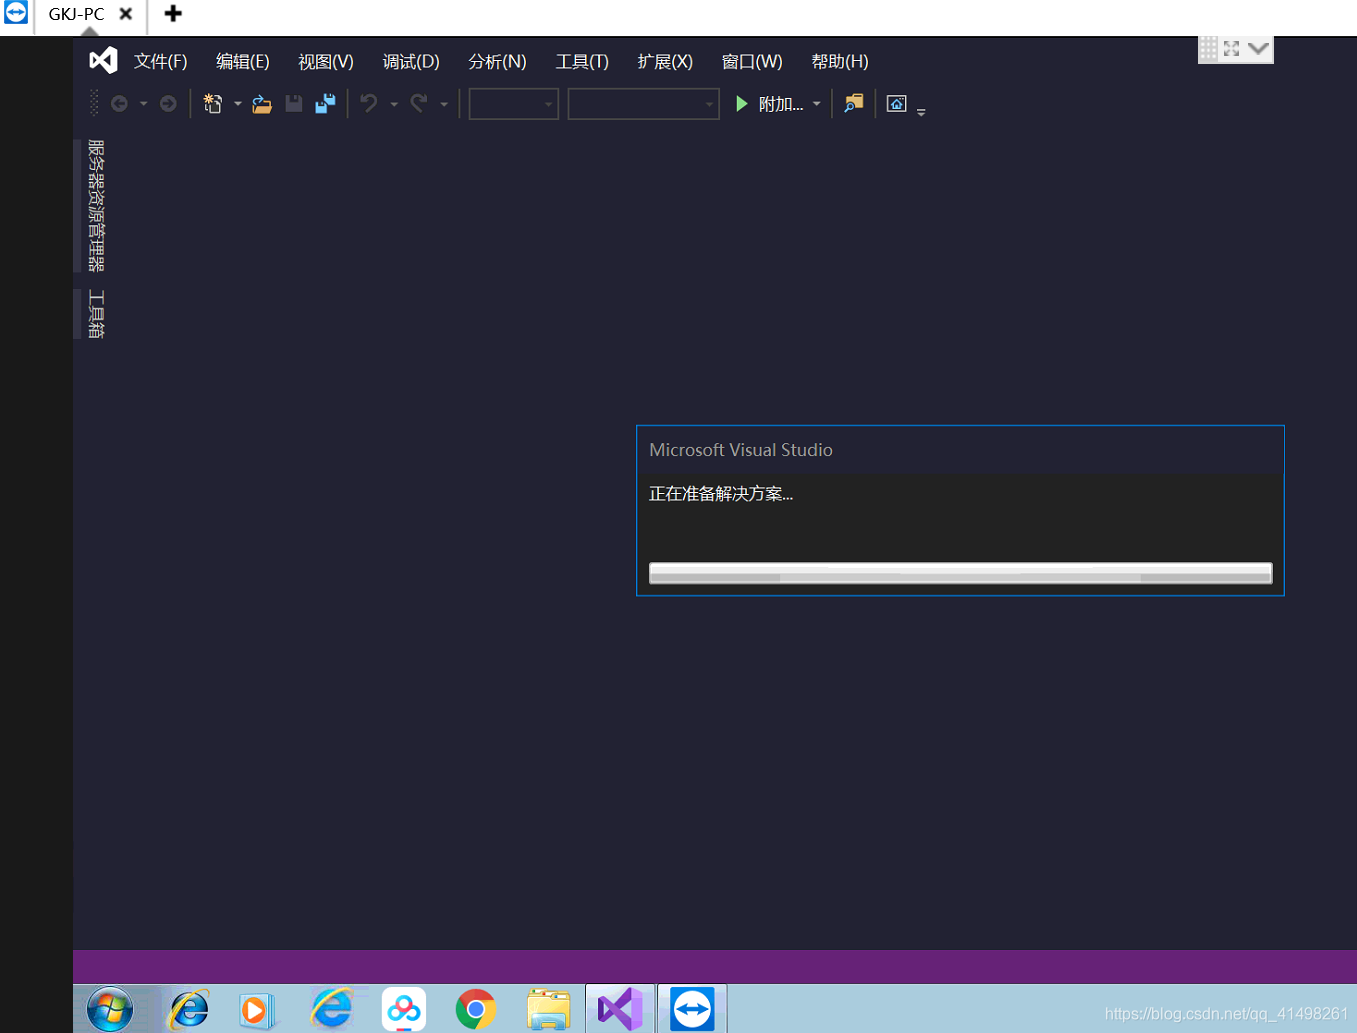Open the Baidu Netdisk taskbar icon
Image resolution: width=1357 pixels, height=1033 pixels.
404,1009
